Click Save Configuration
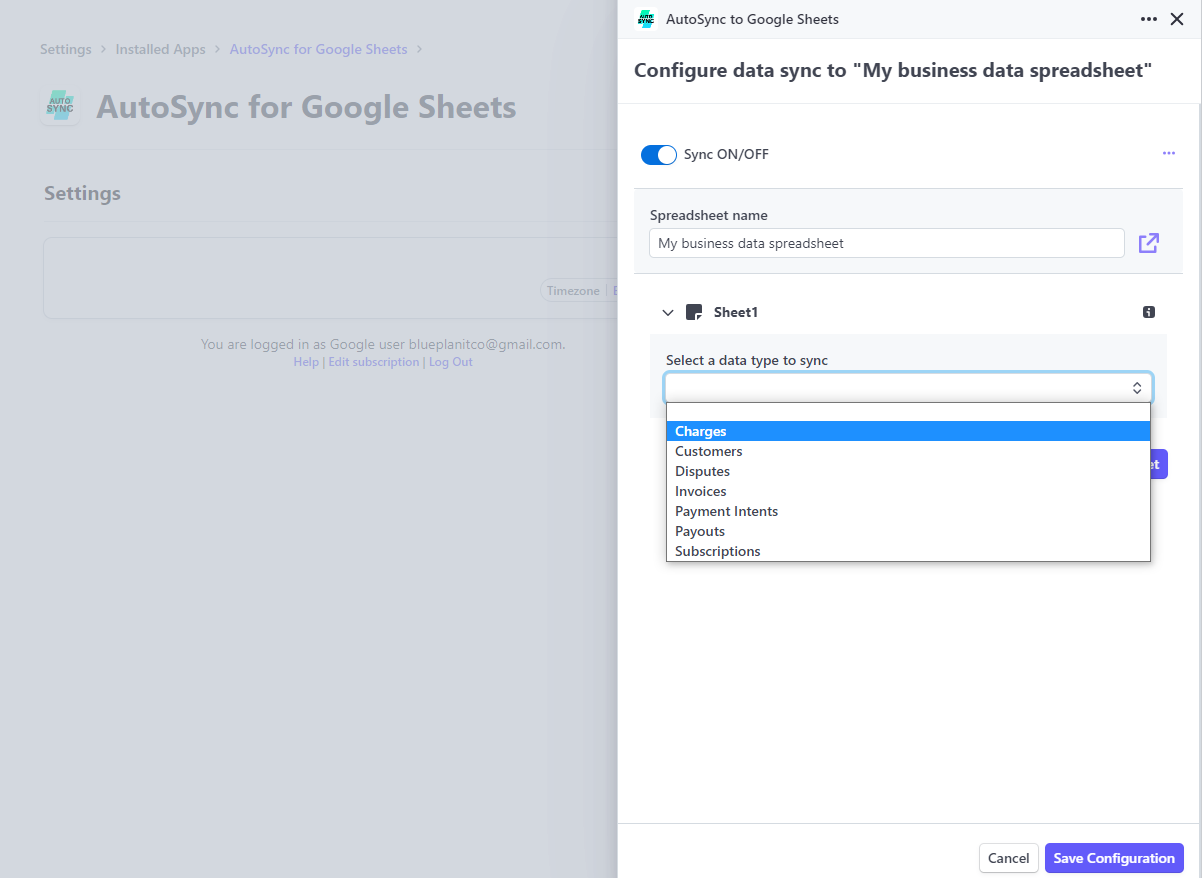The width and height of the screenshot is (1202, 878). click(x=1114, y=858)
